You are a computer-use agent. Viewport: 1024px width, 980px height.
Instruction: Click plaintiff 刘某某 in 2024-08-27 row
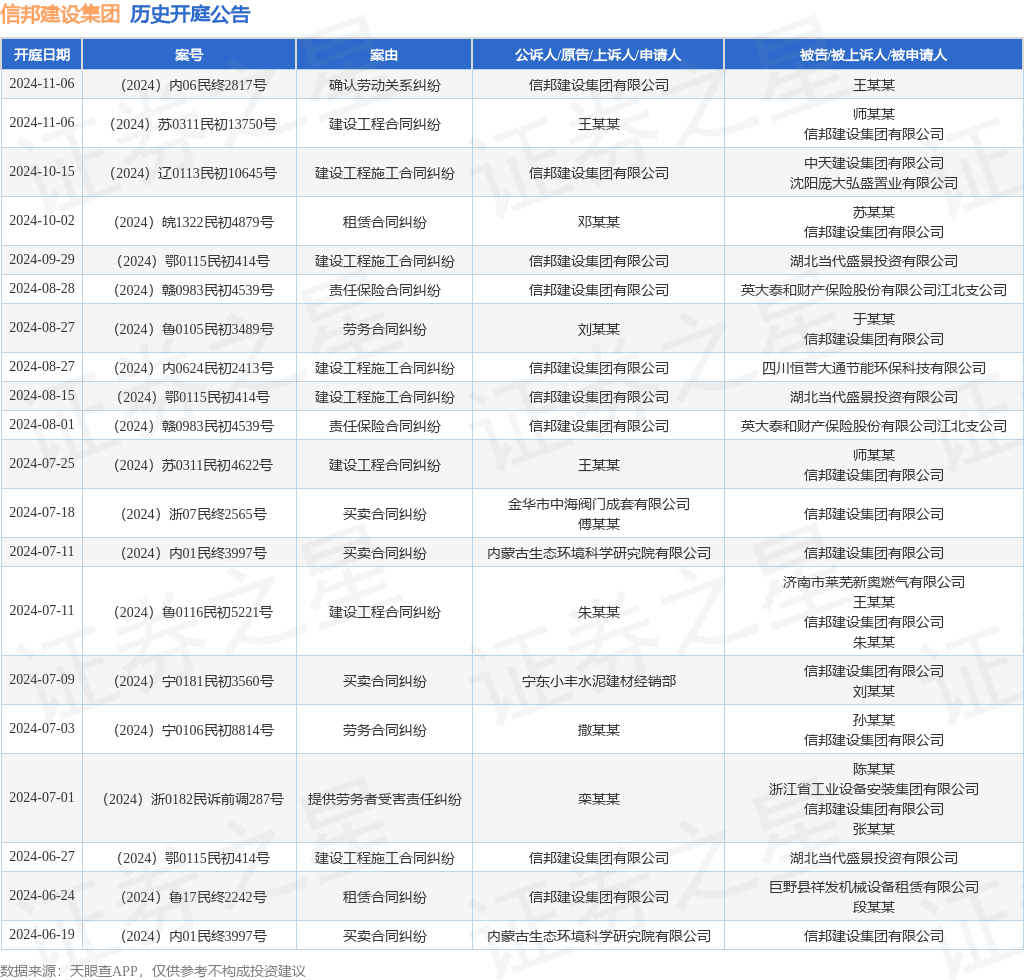(598, 329)
